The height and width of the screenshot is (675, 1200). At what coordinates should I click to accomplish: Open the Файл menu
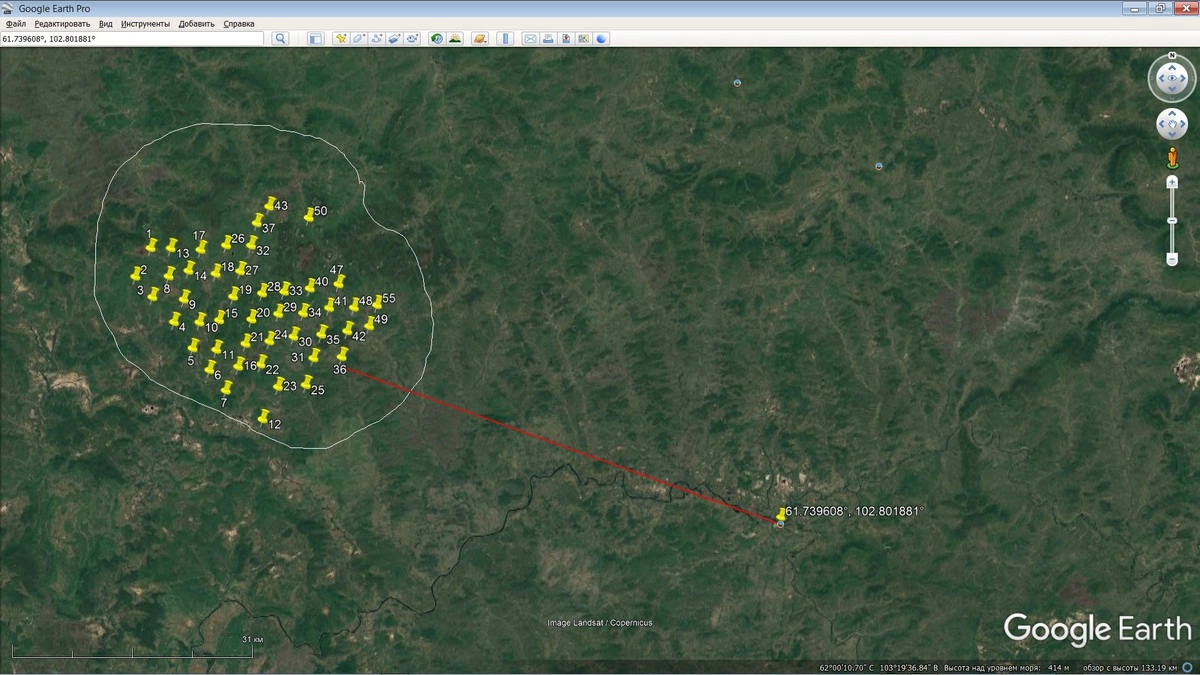pos(15,23)
